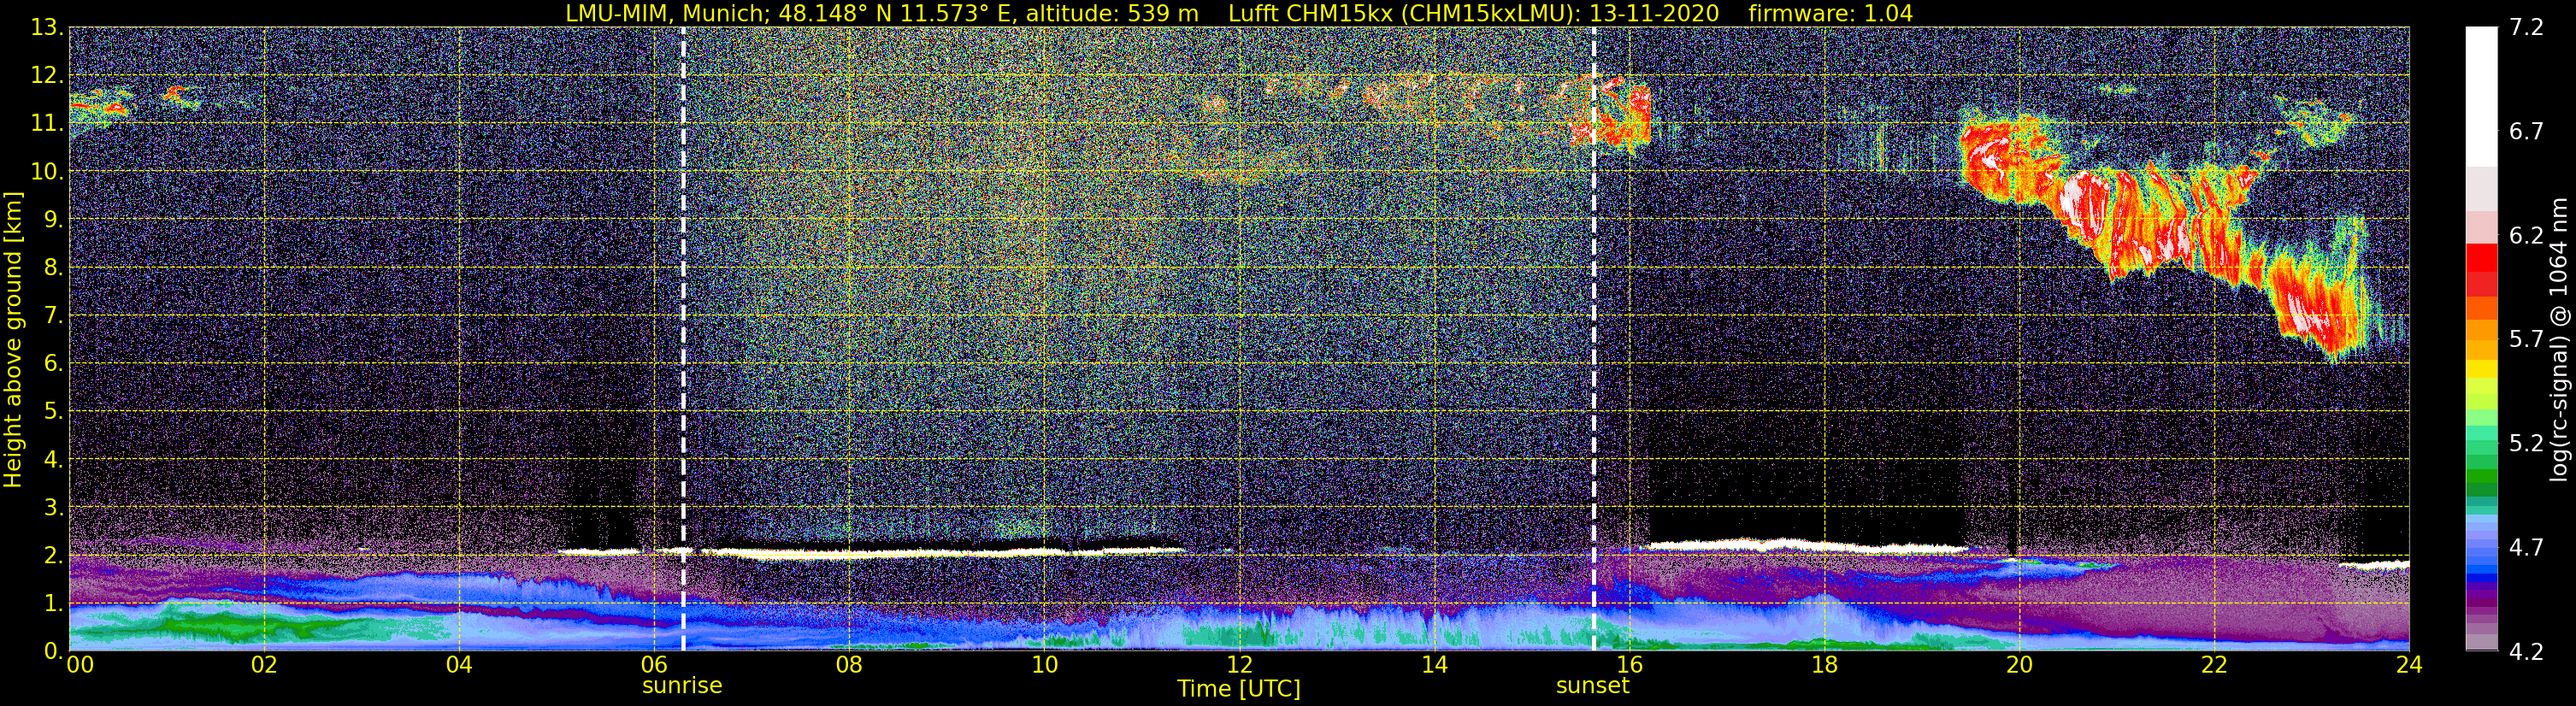This screenshot has width=2576, height=706.
Task: Click the '08' time axis tick label
Action: (848, 665)
